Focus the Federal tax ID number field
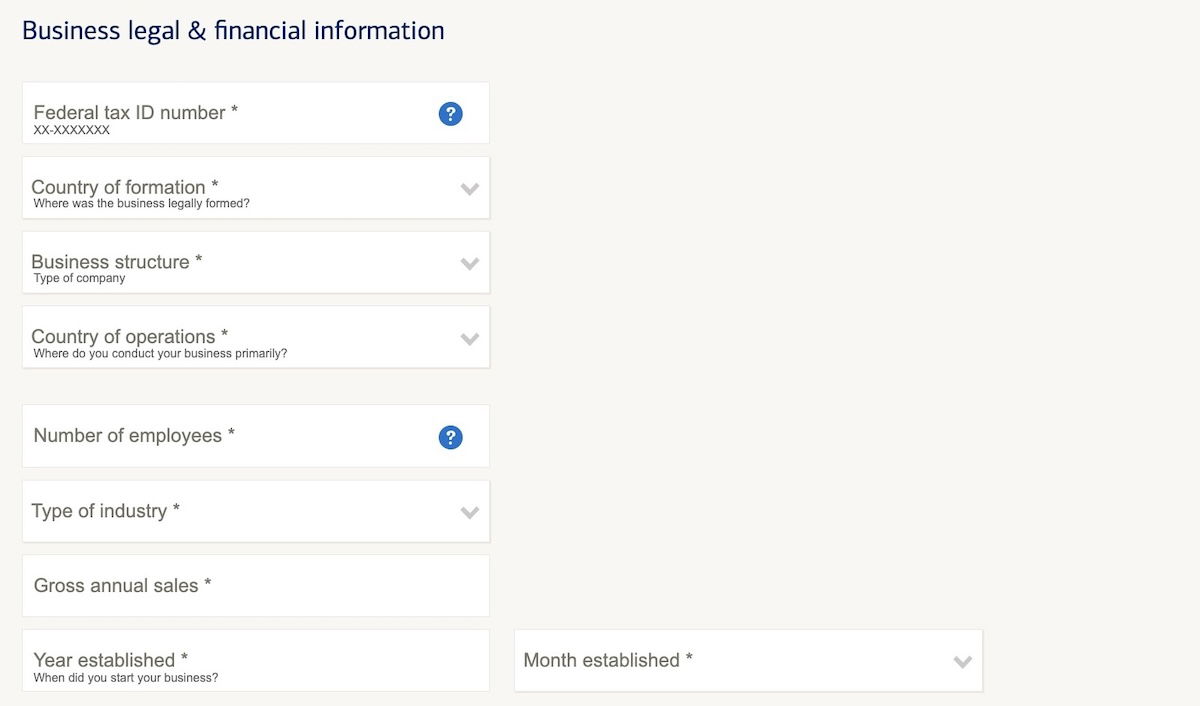This screenshot has height=706, width=1200. pyautogui.click(x=256, y=113)
